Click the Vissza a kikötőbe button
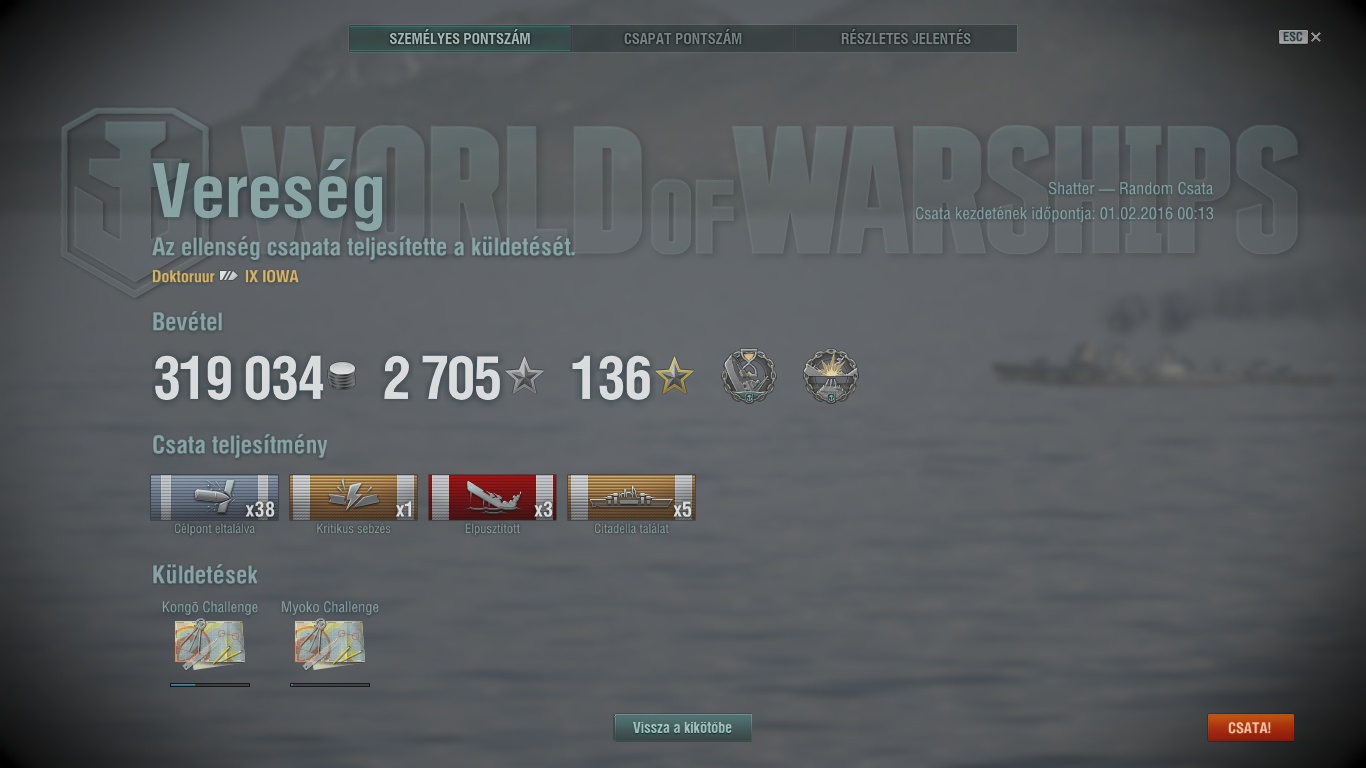 tap(682, 728)
